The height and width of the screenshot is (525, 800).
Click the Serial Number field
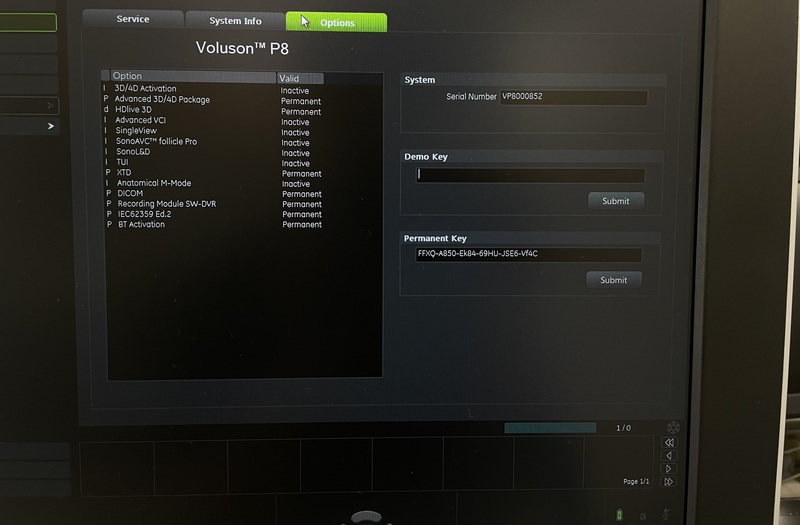pos(572,97)
